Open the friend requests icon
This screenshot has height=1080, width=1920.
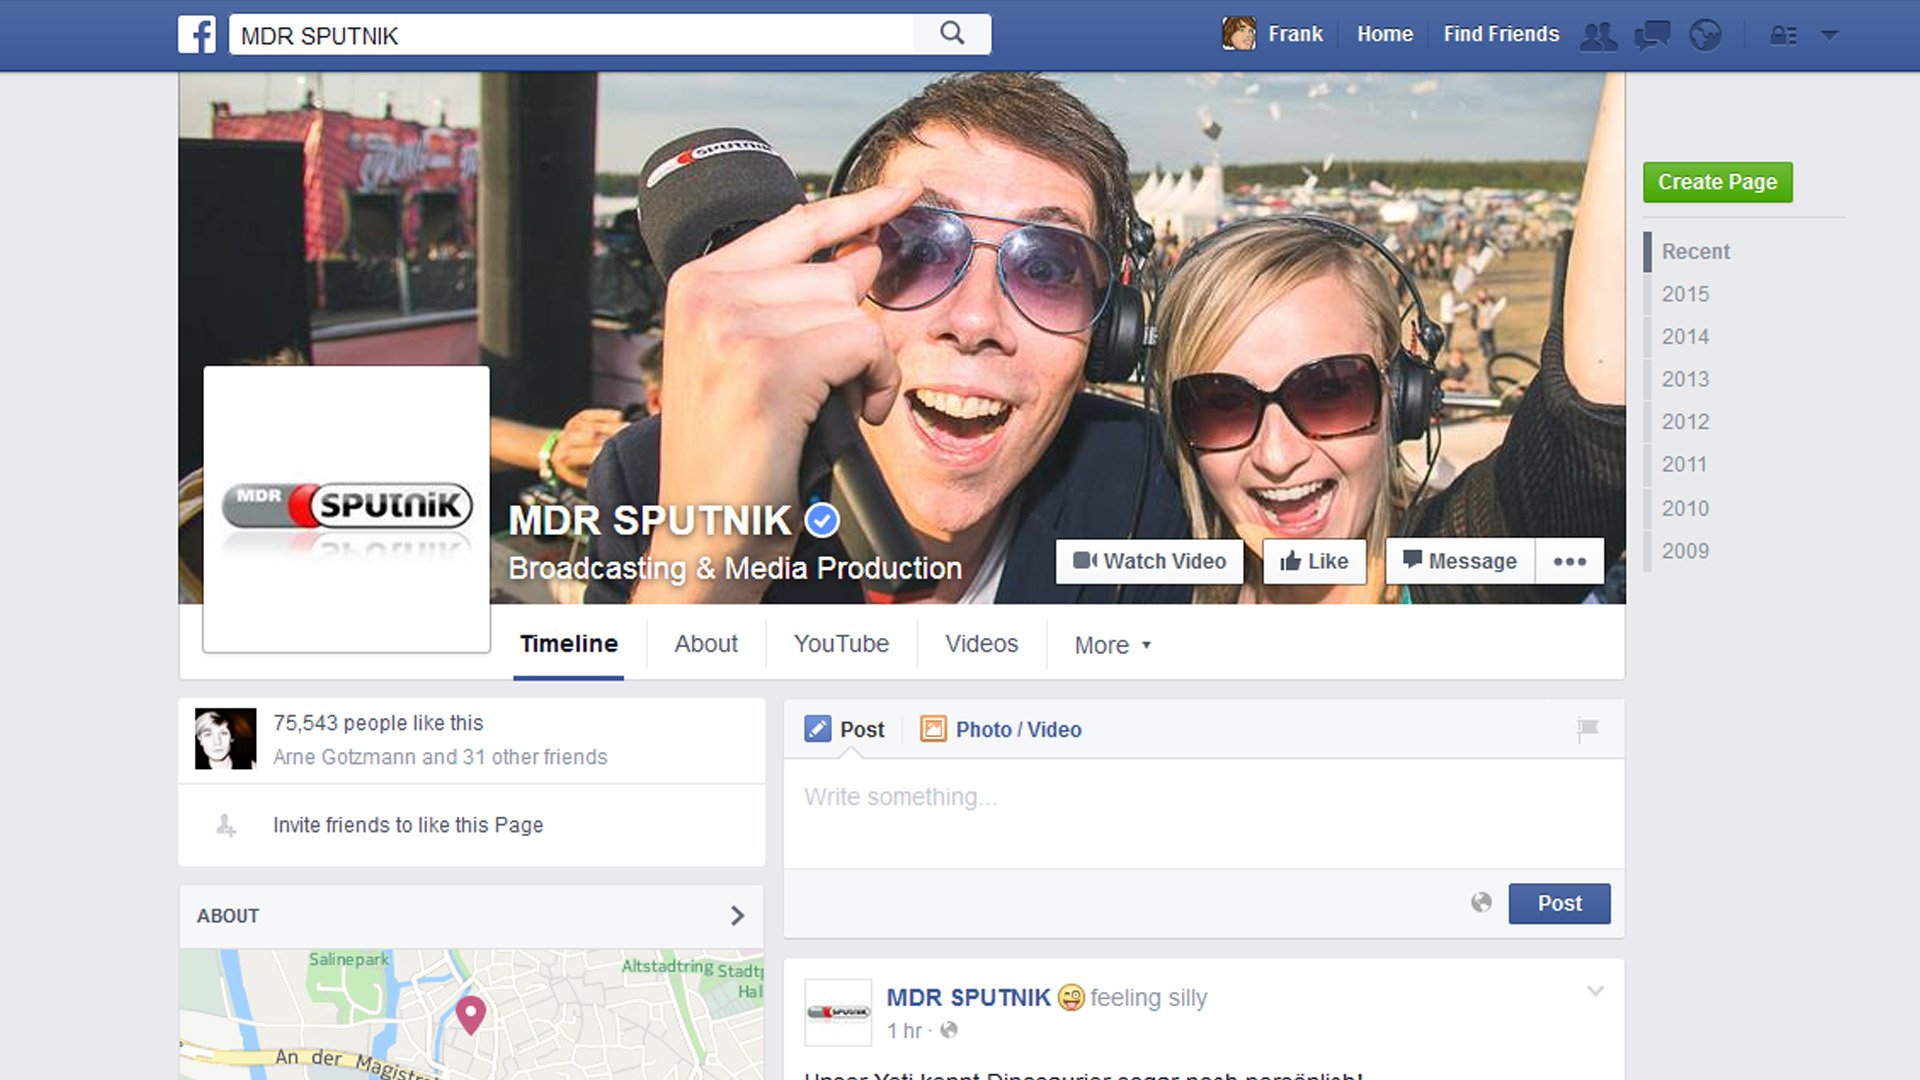click(x=1598, y=36)
